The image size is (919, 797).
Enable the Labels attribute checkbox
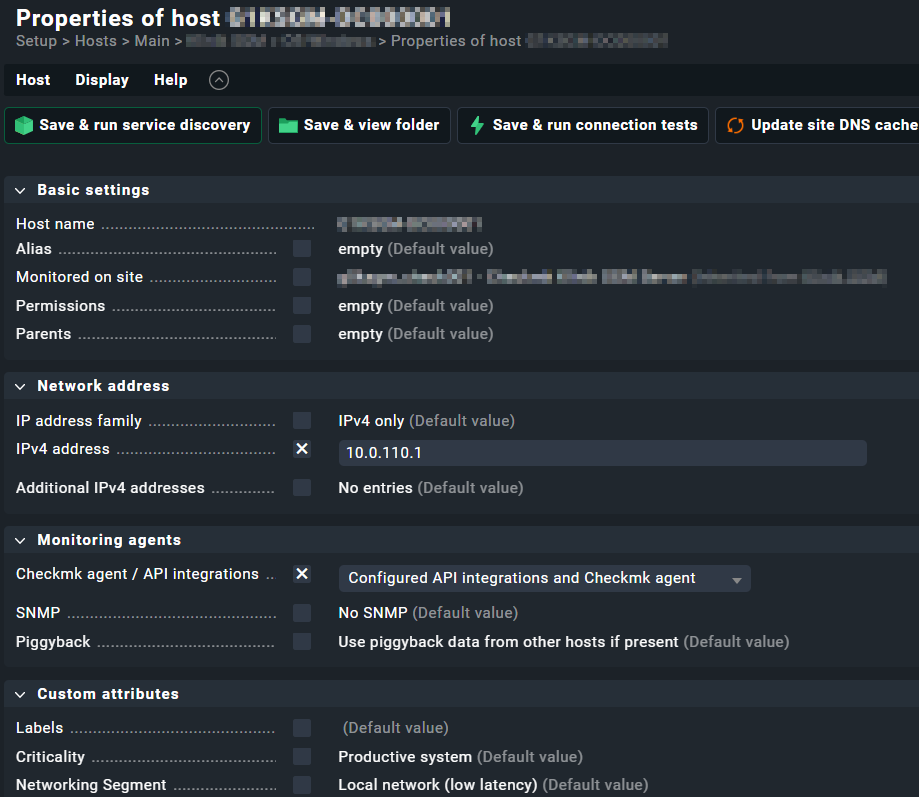tap(302, 728)
